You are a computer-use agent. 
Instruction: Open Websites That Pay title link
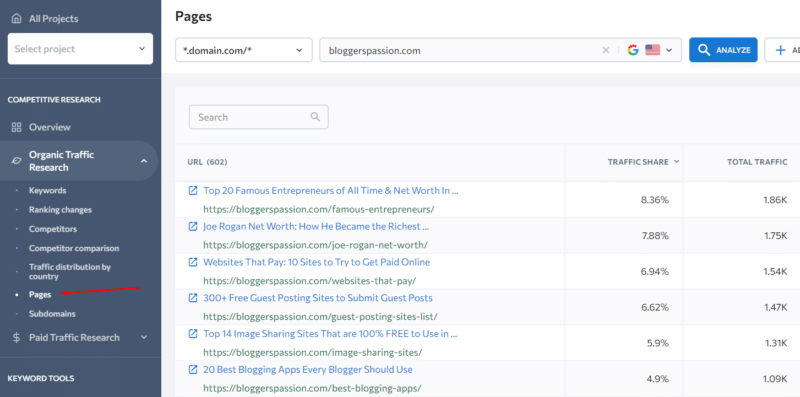(x=316, y=262)
